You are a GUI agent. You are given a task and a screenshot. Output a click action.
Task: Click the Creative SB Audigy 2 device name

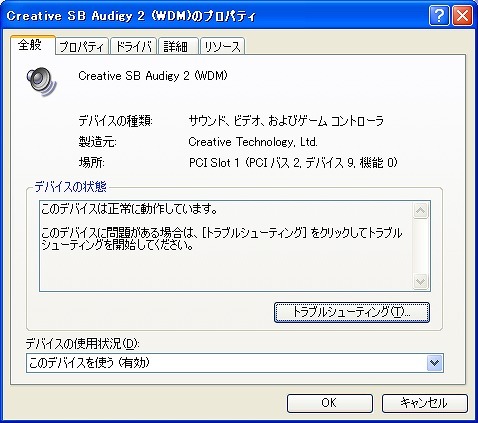tap(153, 76)
